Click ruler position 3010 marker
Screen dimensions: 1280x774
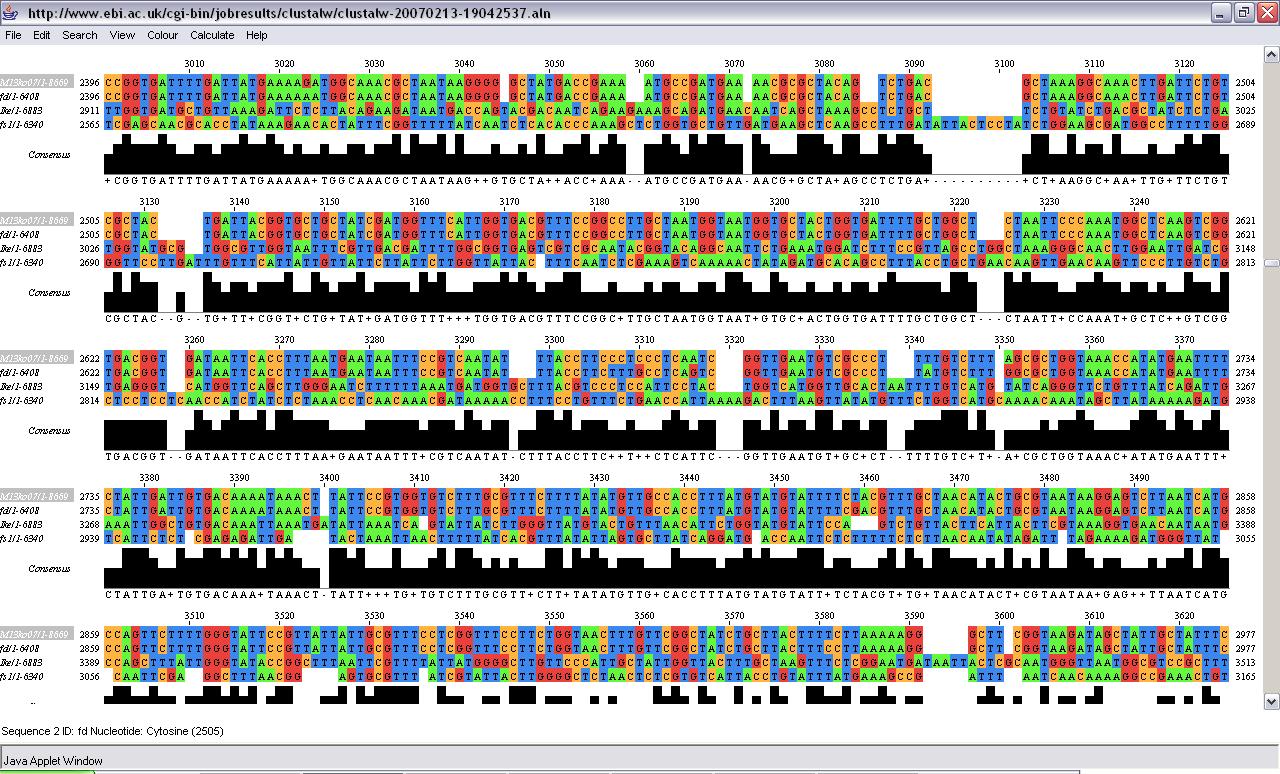194,64
